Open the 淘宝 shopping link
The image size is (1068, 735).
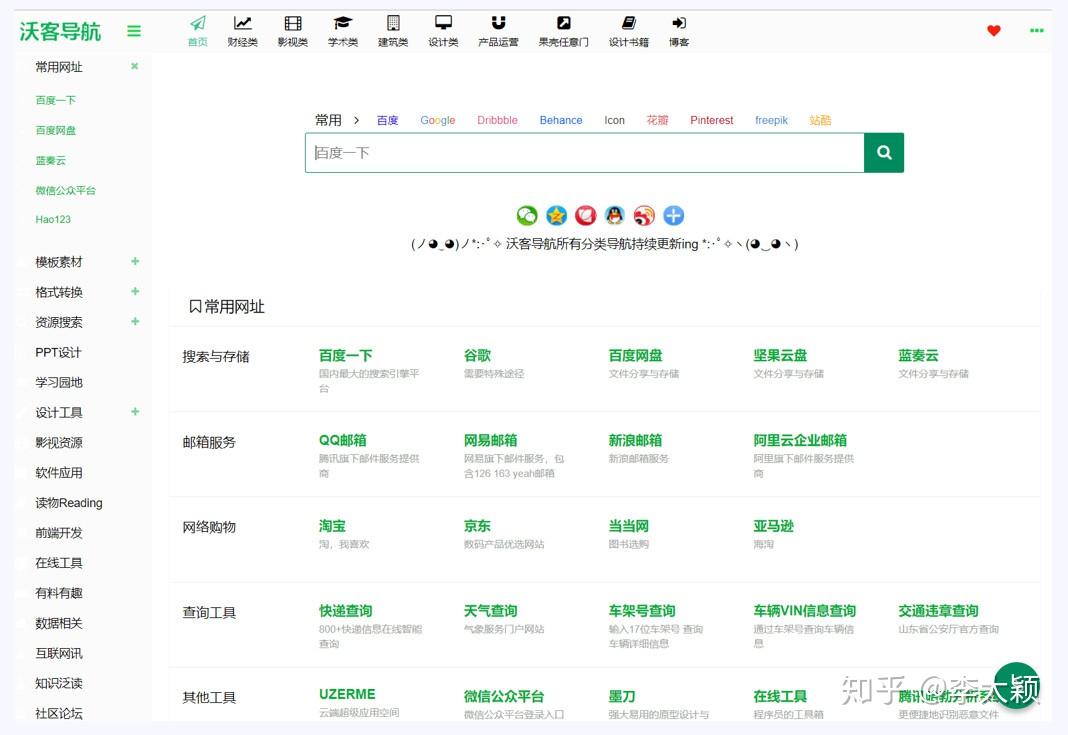(332, 525)
